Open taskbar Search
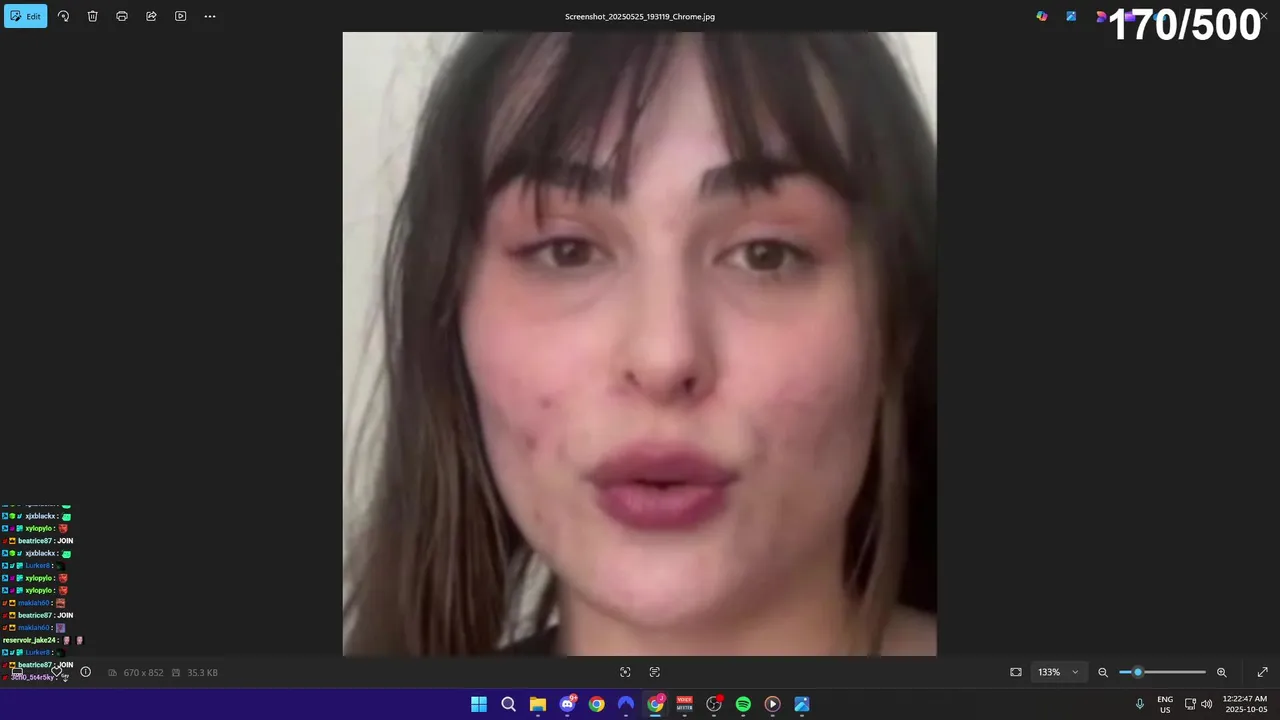Image resolution: width=1280 pixels, height=720 pixels. tap(508, 704)
